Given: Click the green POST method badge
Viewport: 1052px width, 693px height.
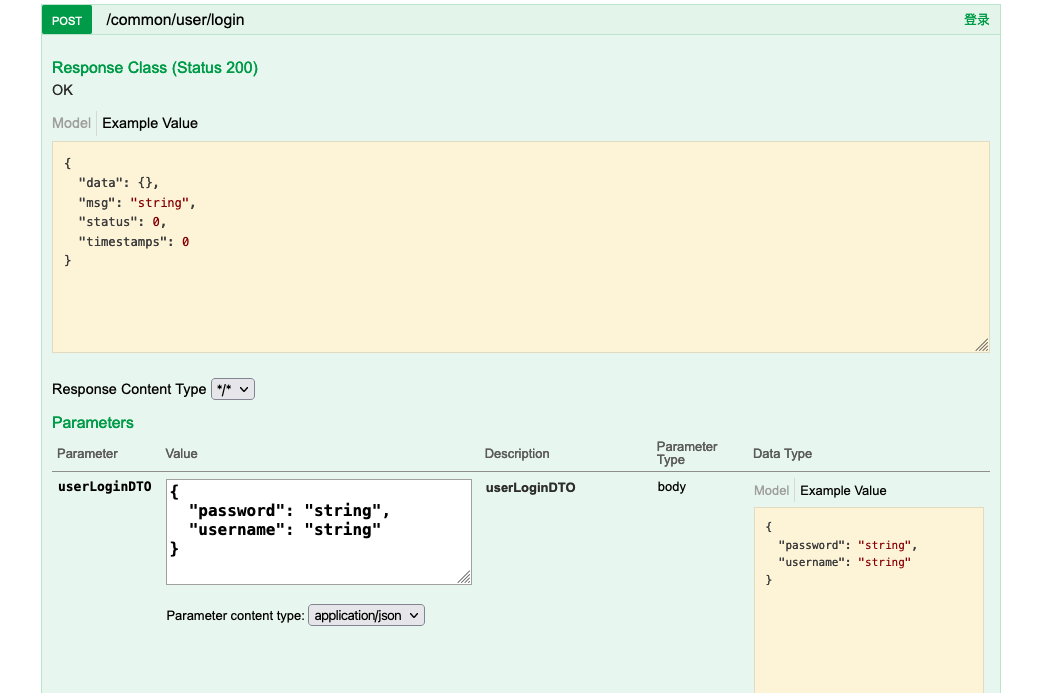Looking at the screenshot, I should pos(67,20).
